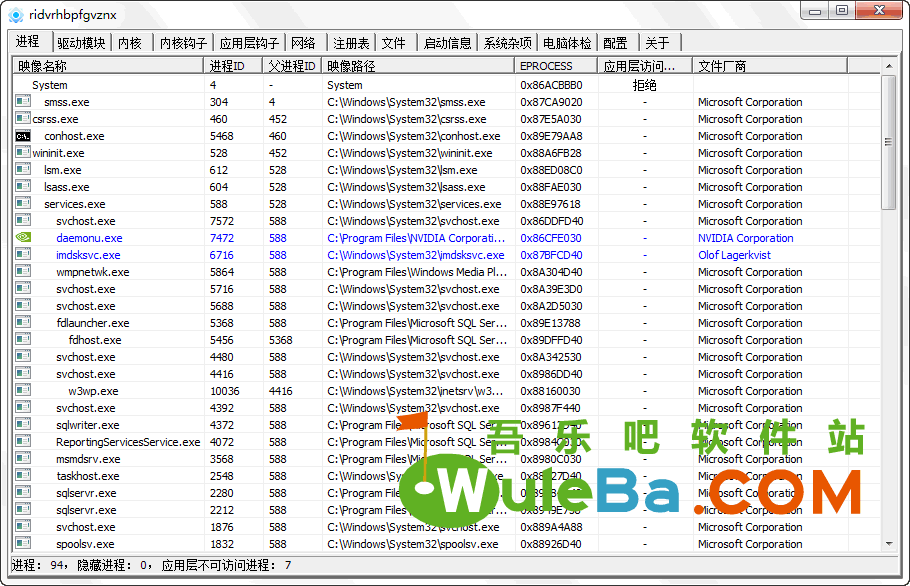Click the 应用层访问... column header
910x586 pixels.
click(x=645, y=66)
